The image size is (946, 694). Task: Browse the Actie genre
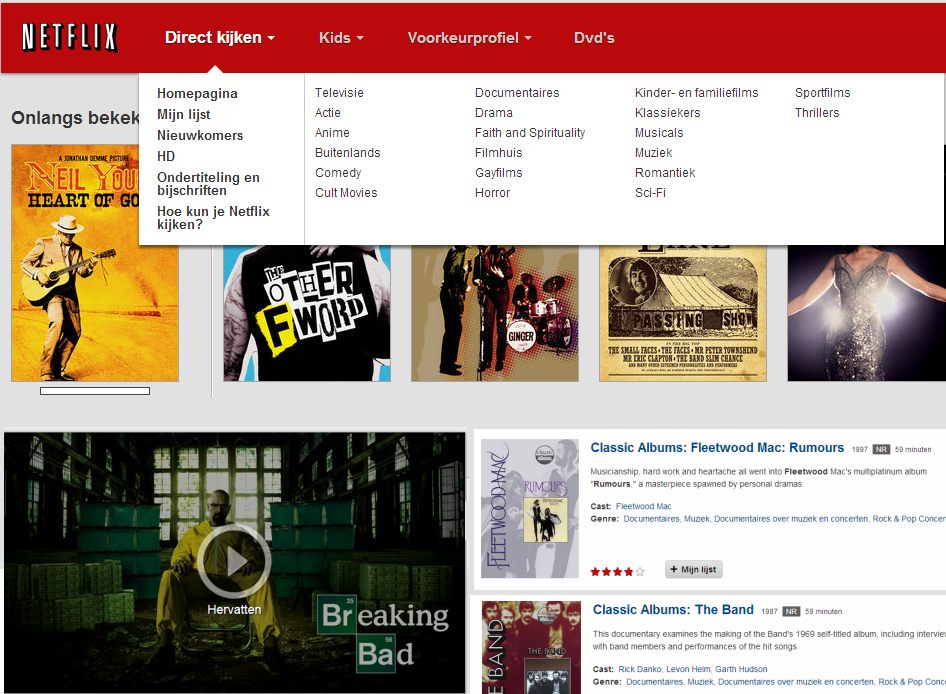point(328,113)
